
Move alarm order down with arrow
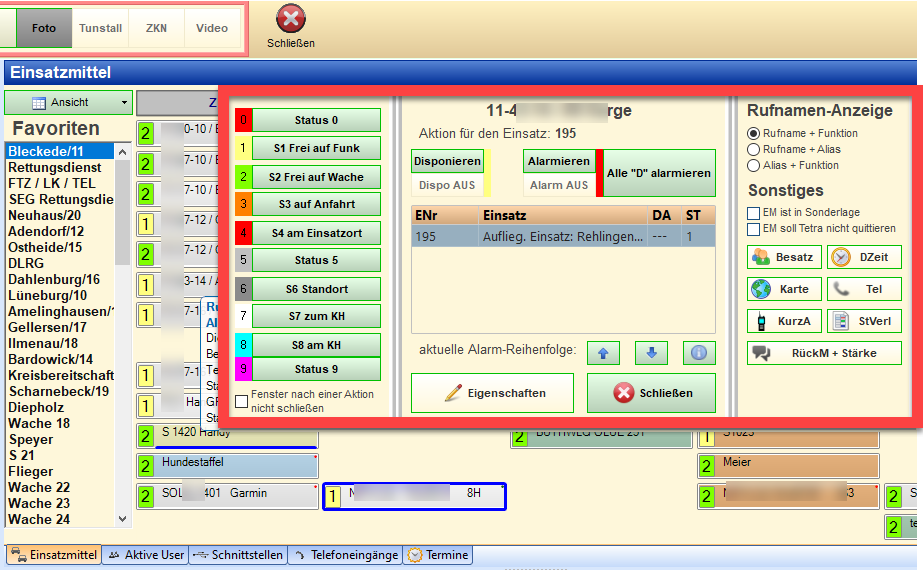point(651,352)
